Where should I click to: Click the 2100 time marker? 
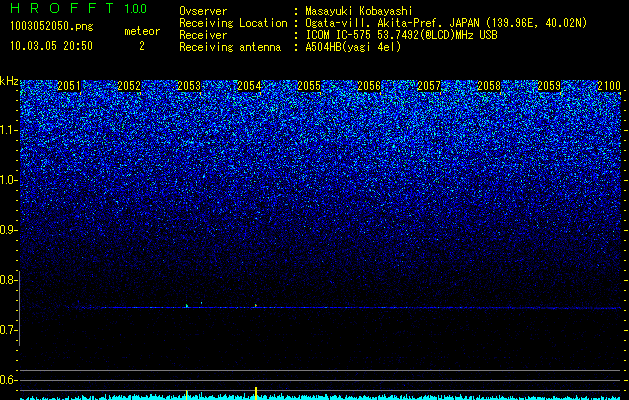tap(609, 86)
